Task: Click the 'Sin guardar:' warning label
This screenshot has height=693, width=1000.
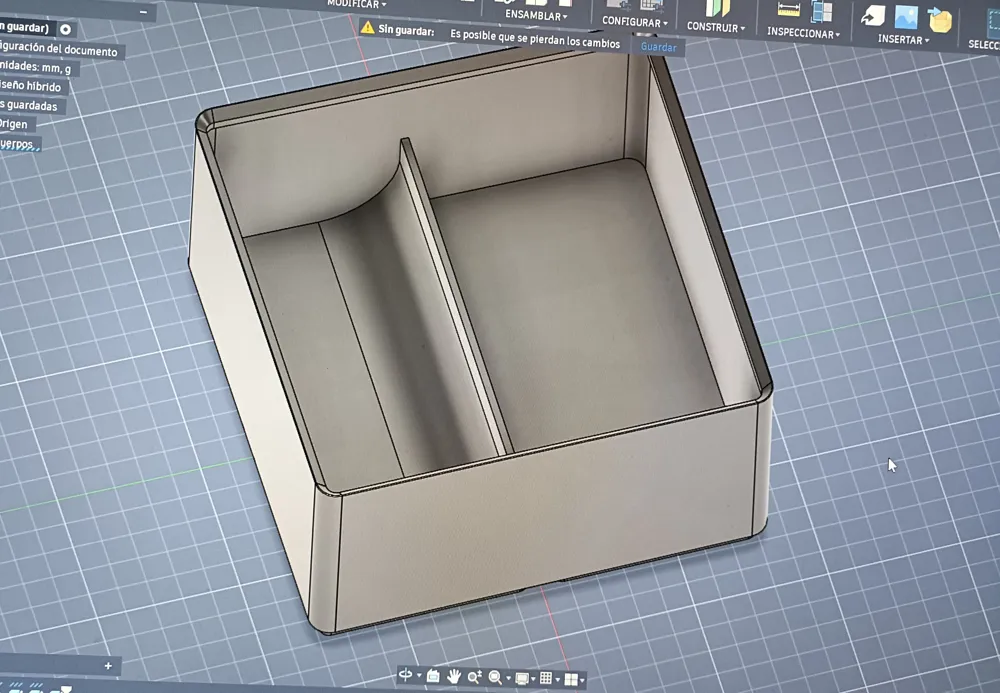Action: [406, 29]
